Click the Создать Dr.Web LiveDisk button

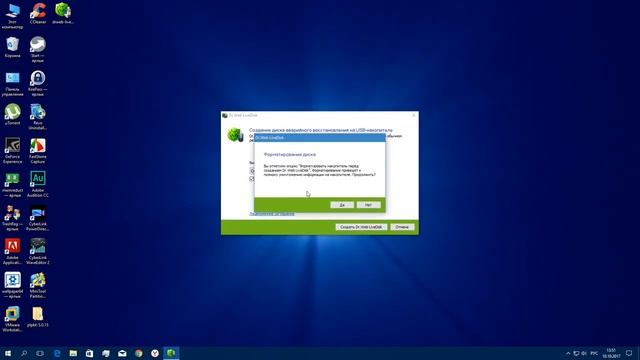[x=361, y=227]
